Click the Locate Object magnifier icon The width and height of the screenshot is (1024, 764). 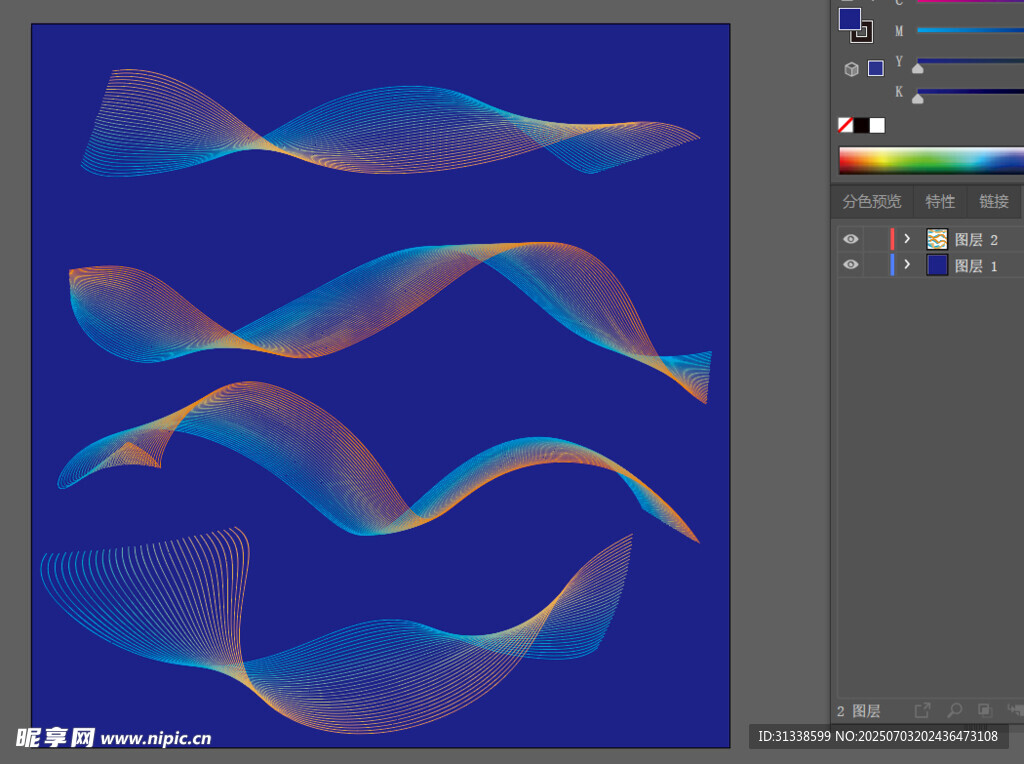954,710
